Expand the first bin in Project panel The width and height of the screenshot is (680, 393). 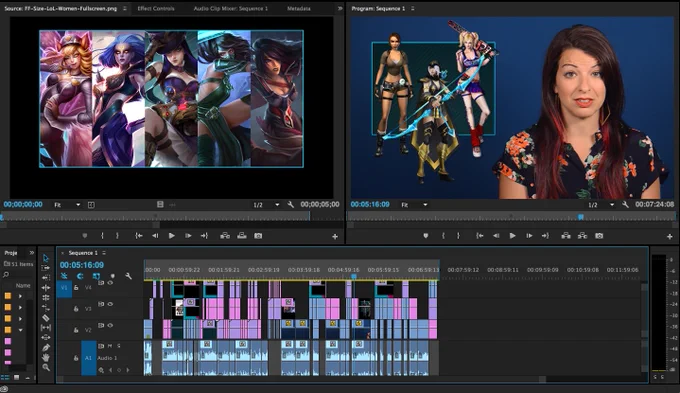20,296
